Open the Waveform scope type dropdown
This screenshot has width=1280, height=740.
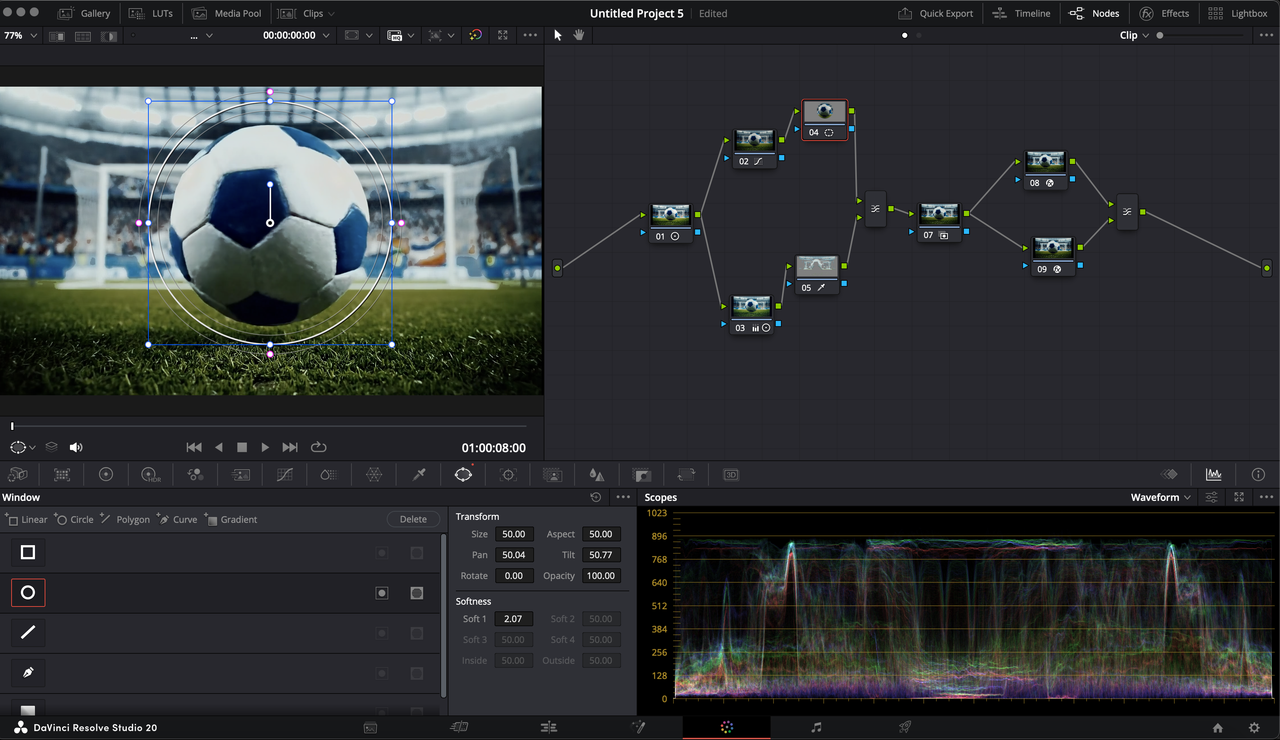pyautogui.click(x=1161, y=497)
